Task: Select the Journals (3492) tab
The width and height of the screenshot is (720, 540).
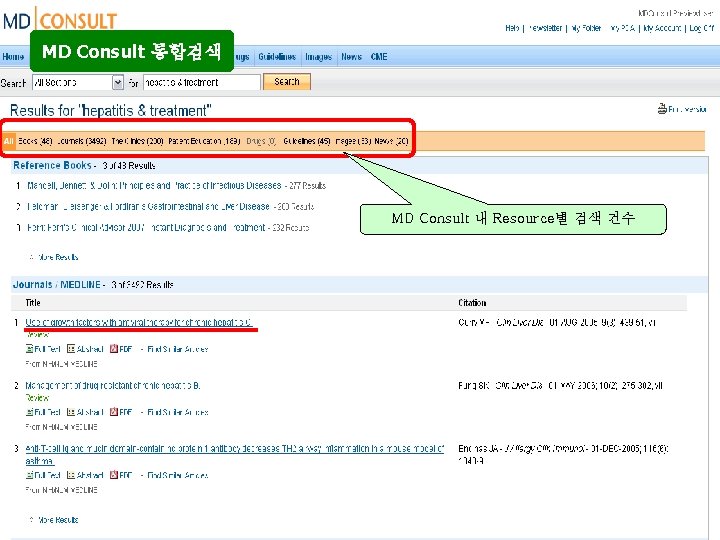Action: 82,141
